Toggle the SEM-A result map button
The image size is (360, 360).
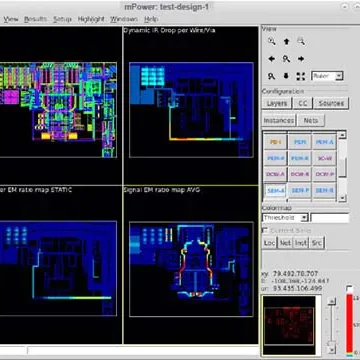click(x=276, y=191)
